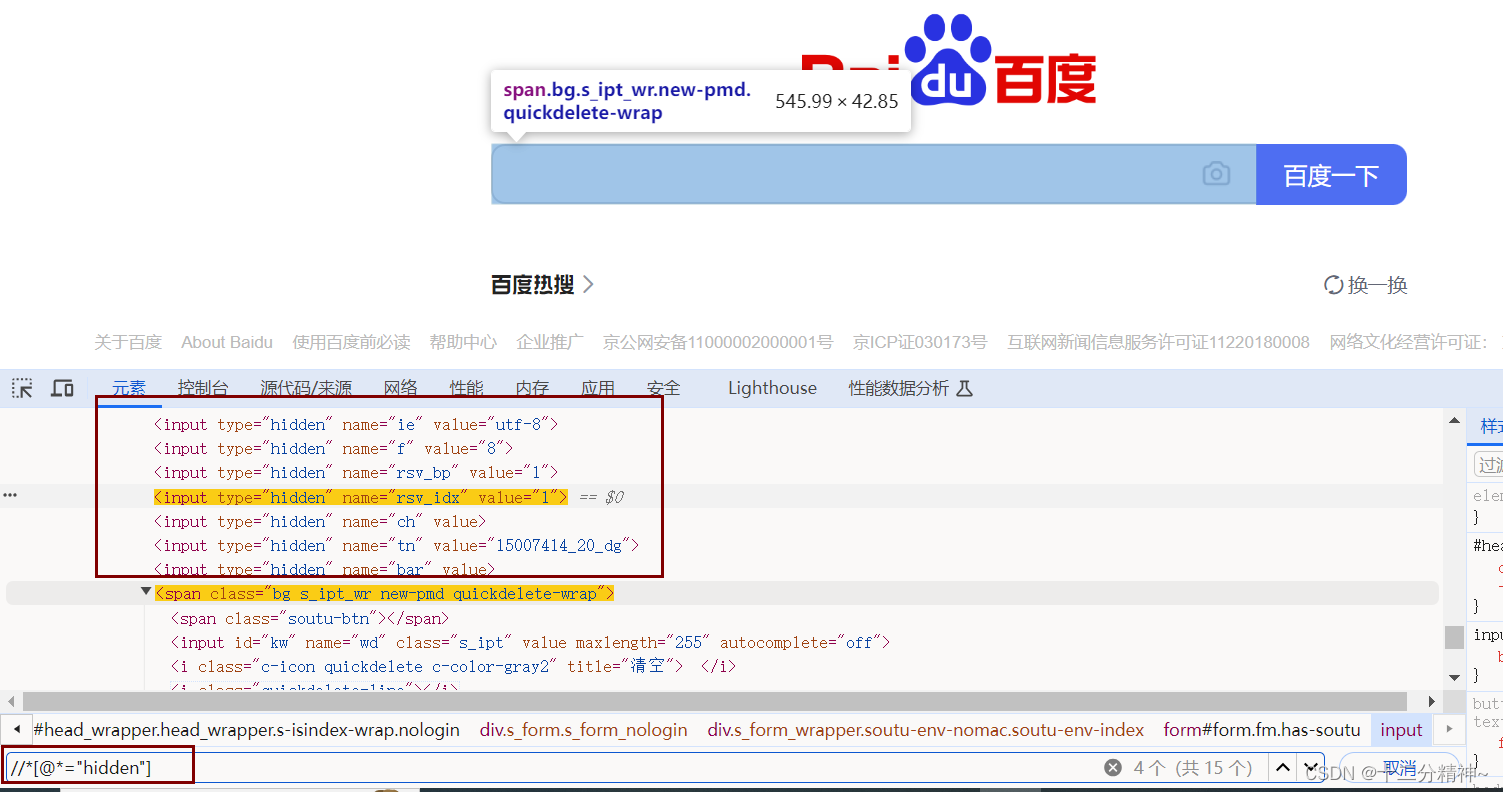1503x792 pixels.
Task: Click breadcrumb div.s_form.s_form_nologin
Action: [584, 730]
